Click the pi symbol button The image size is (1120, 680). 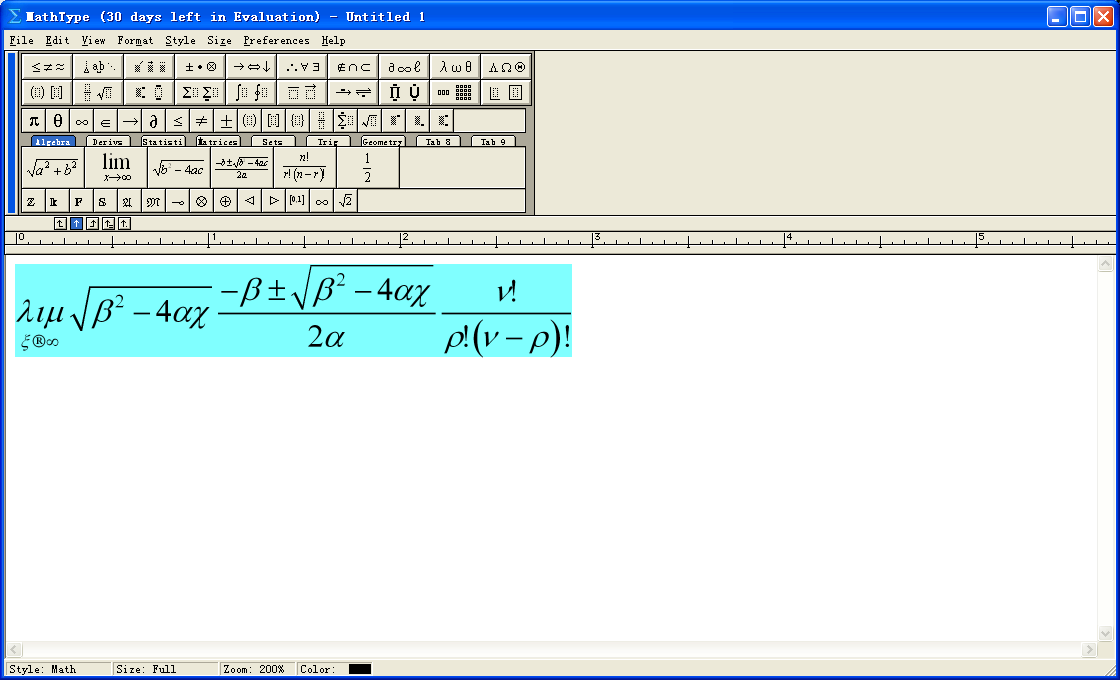(x=33, y=121)
